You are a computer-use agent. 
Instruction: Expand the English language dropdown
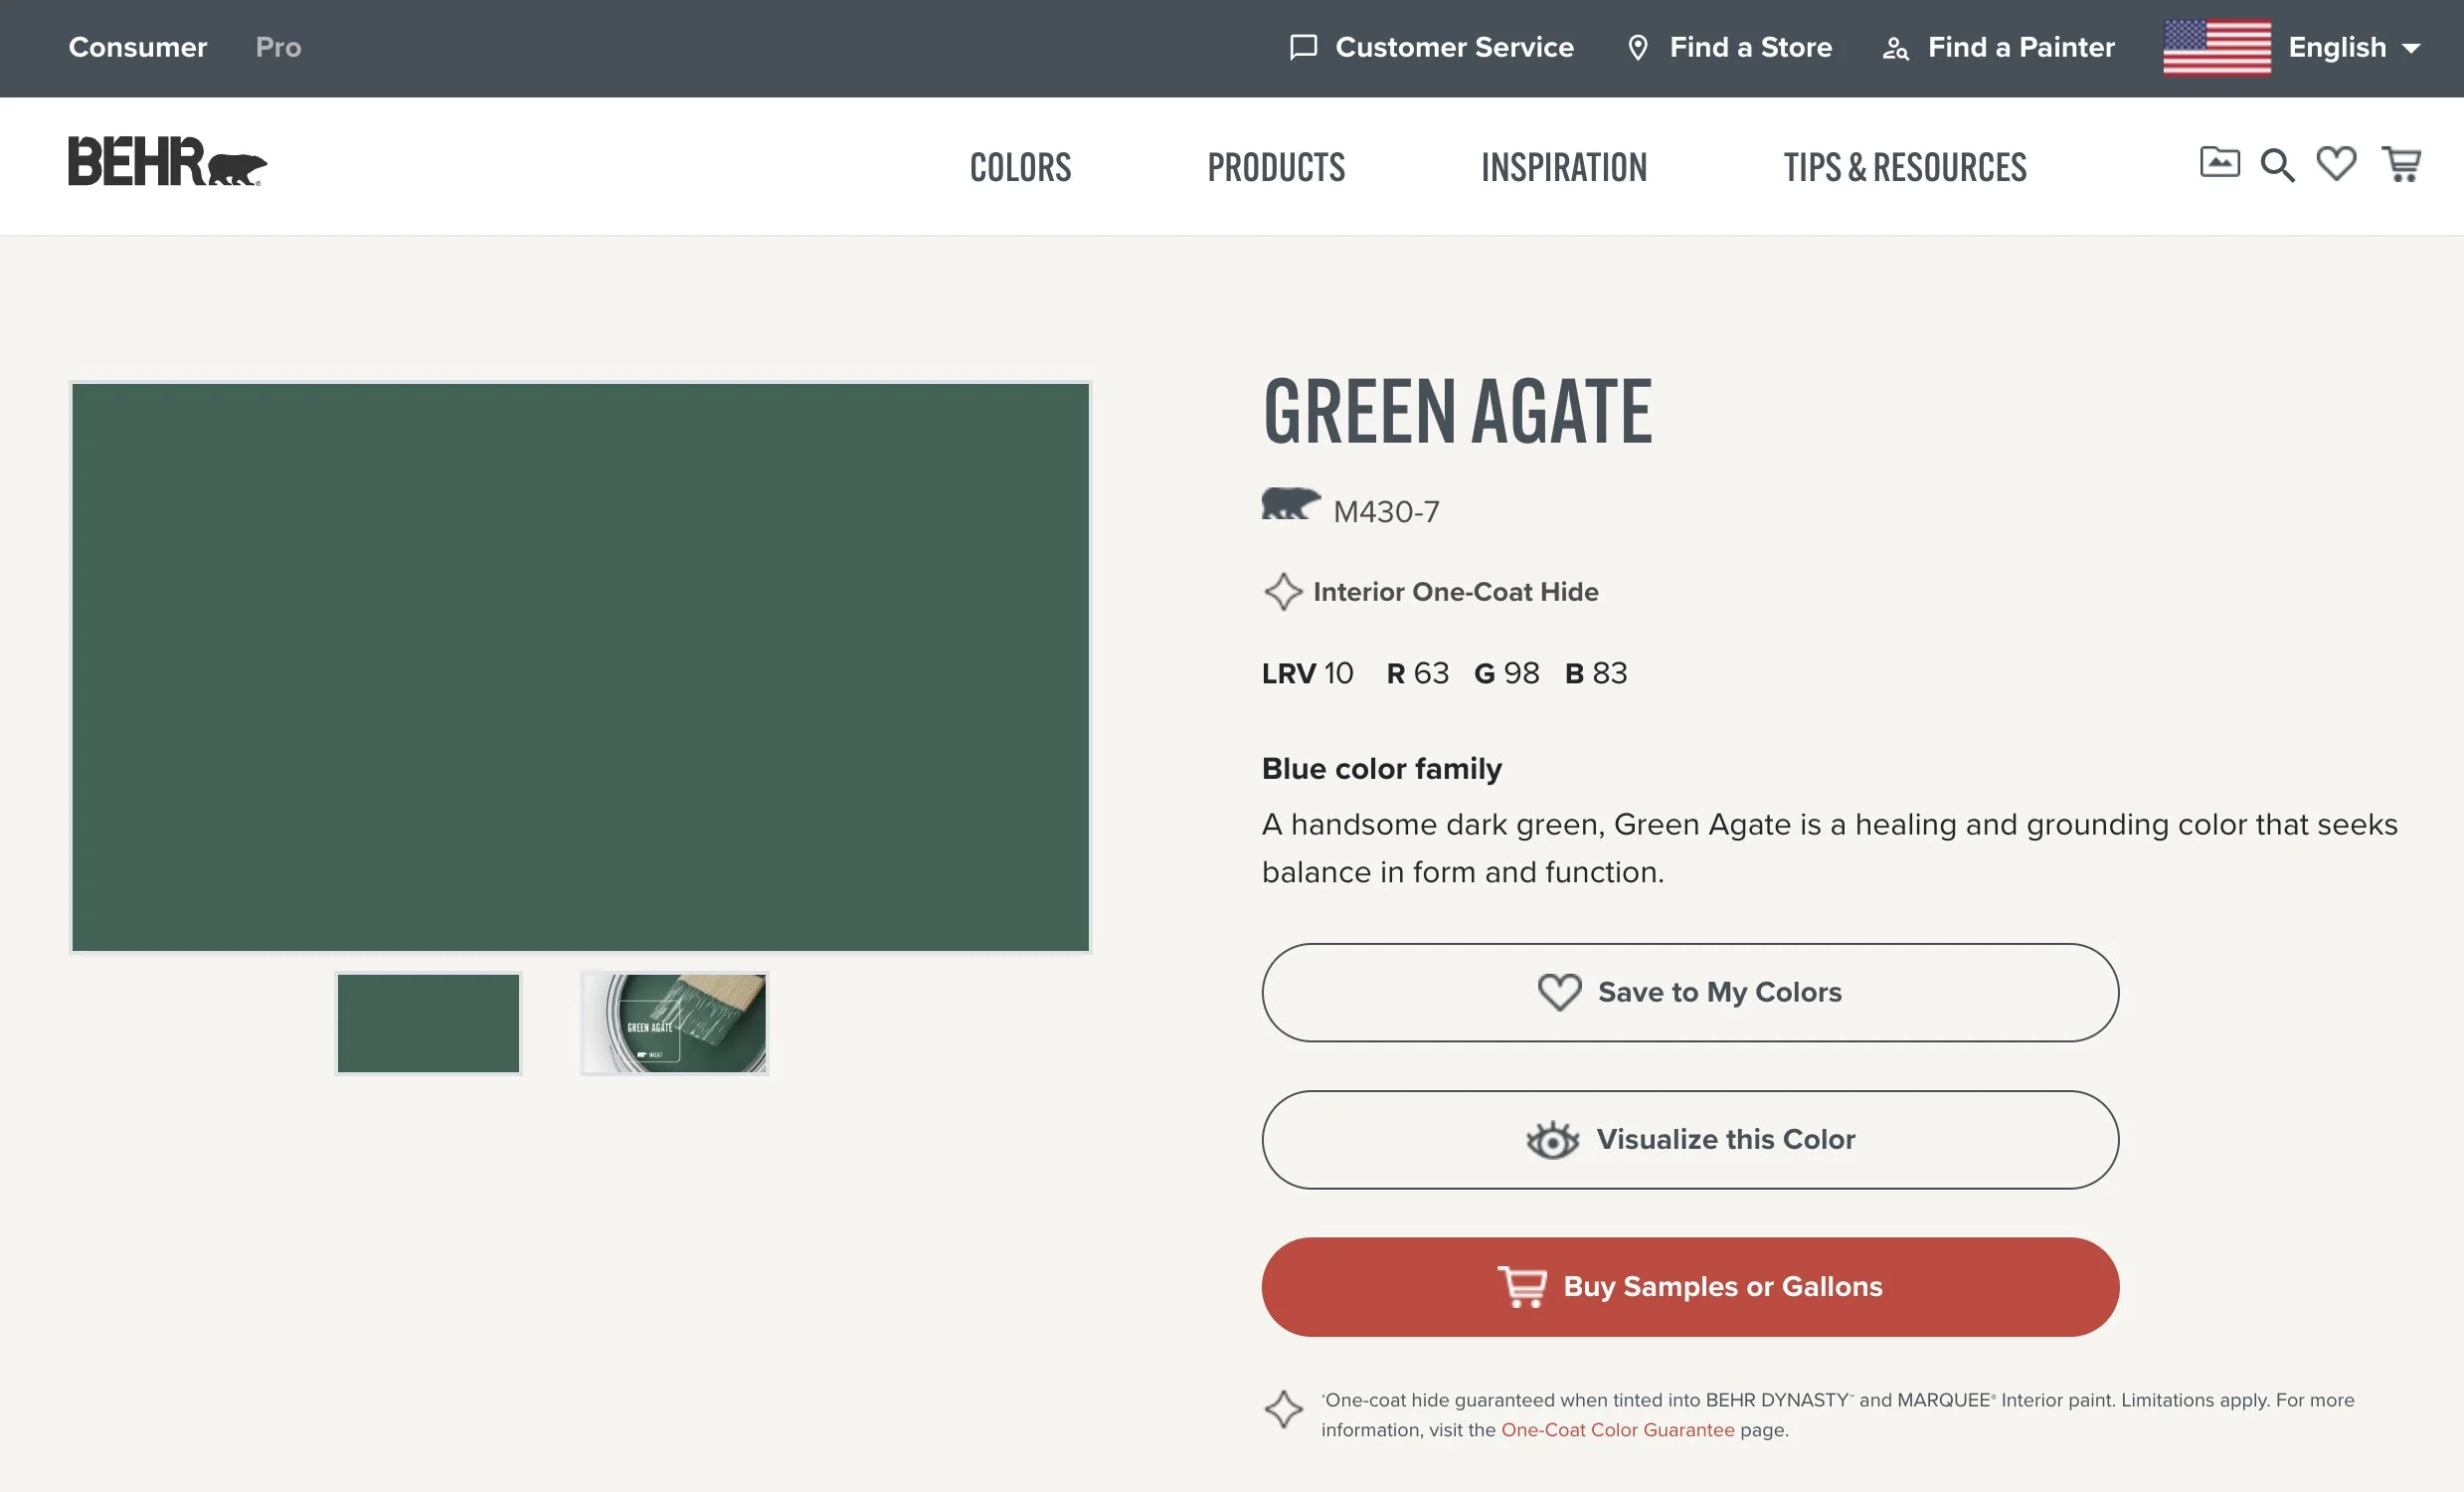point(2353,47)
